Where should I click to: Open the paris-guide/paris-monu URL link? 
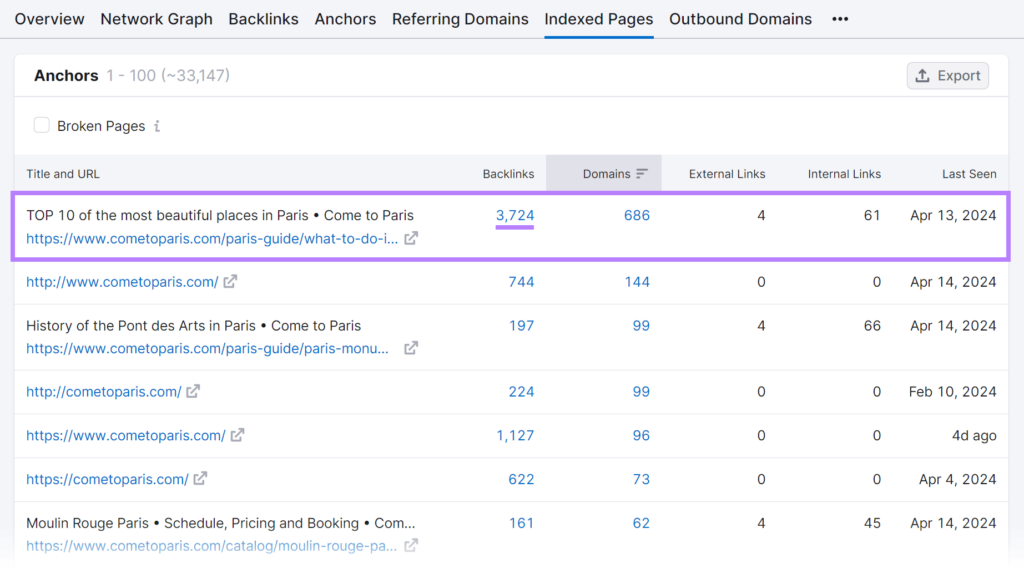pos(208,348)
